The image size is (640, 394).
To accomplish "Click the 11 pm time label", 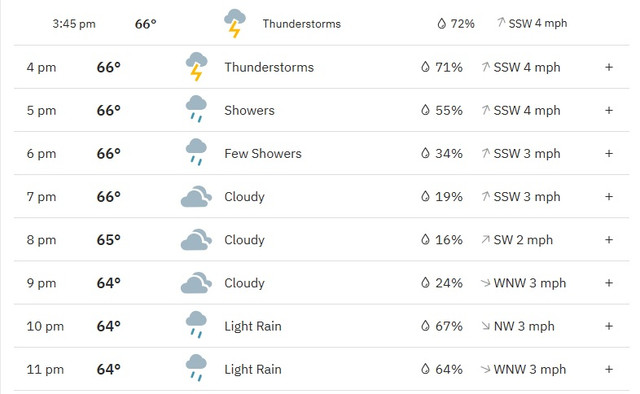I will pos(45,370).
